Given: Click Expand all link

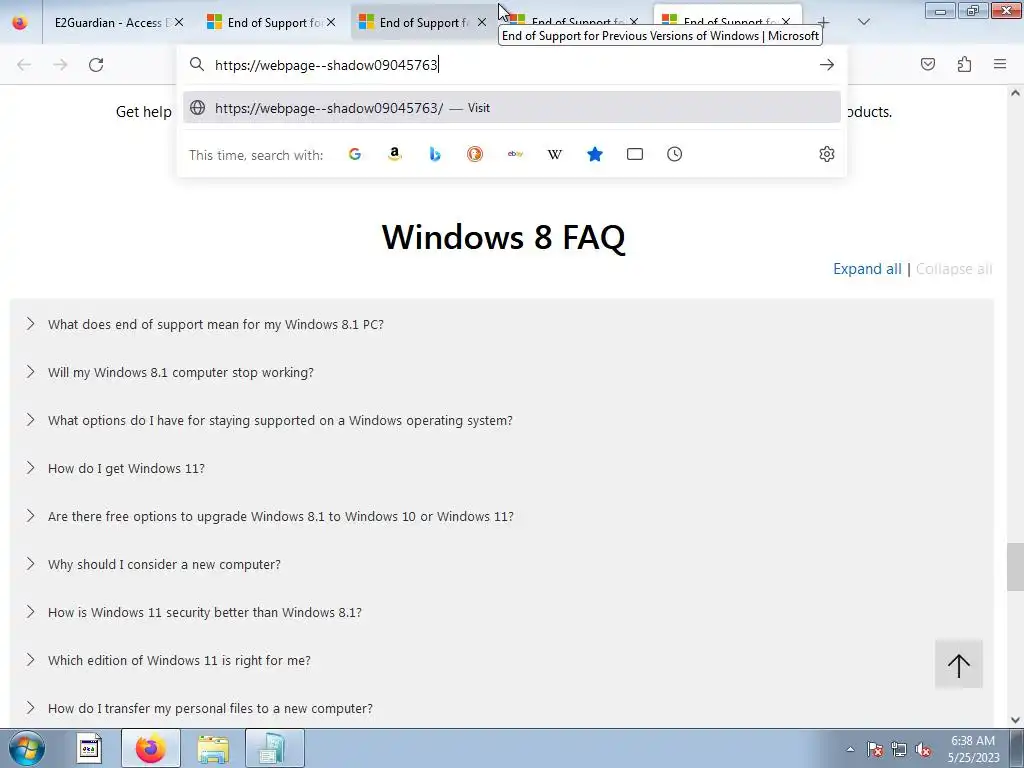Looking at the screenshot, I should tap(867, 269).
